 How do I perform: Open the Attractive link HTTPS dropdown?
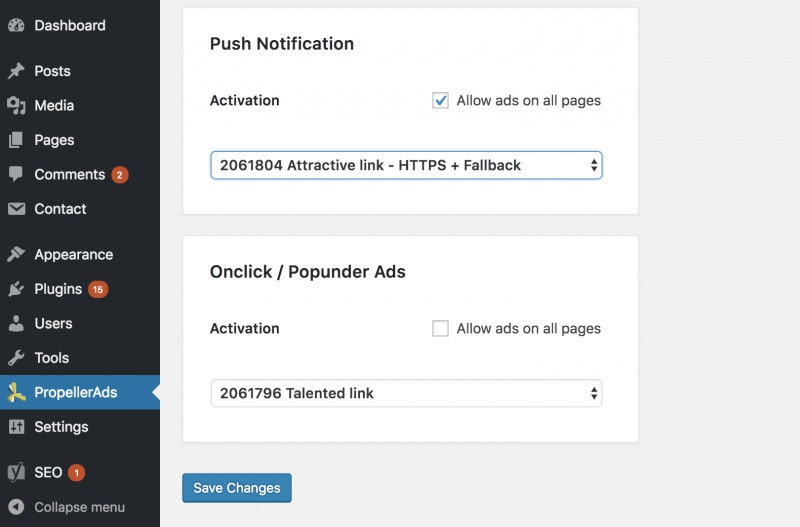coord(406,165)
